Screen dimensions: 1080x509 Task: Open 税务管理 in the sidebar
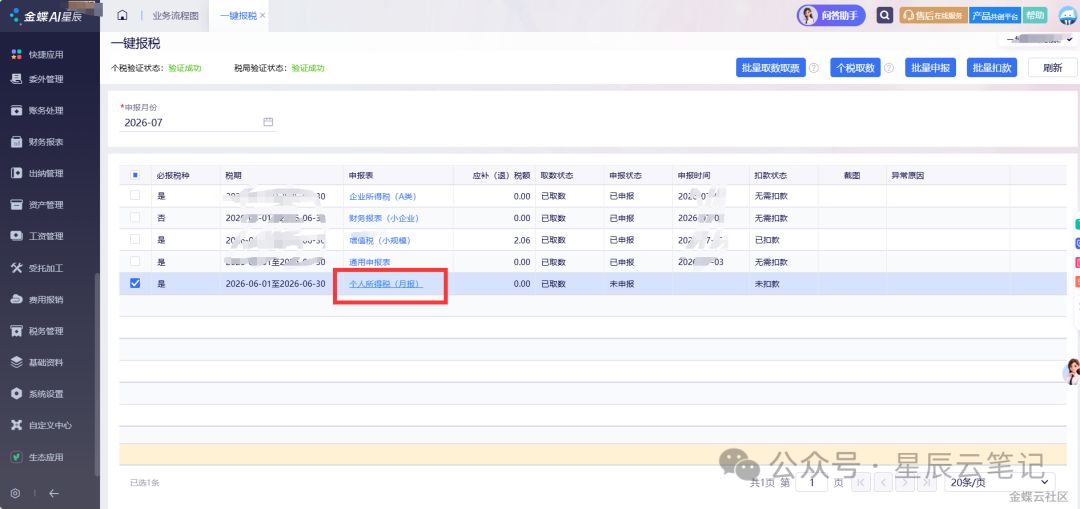46,331
